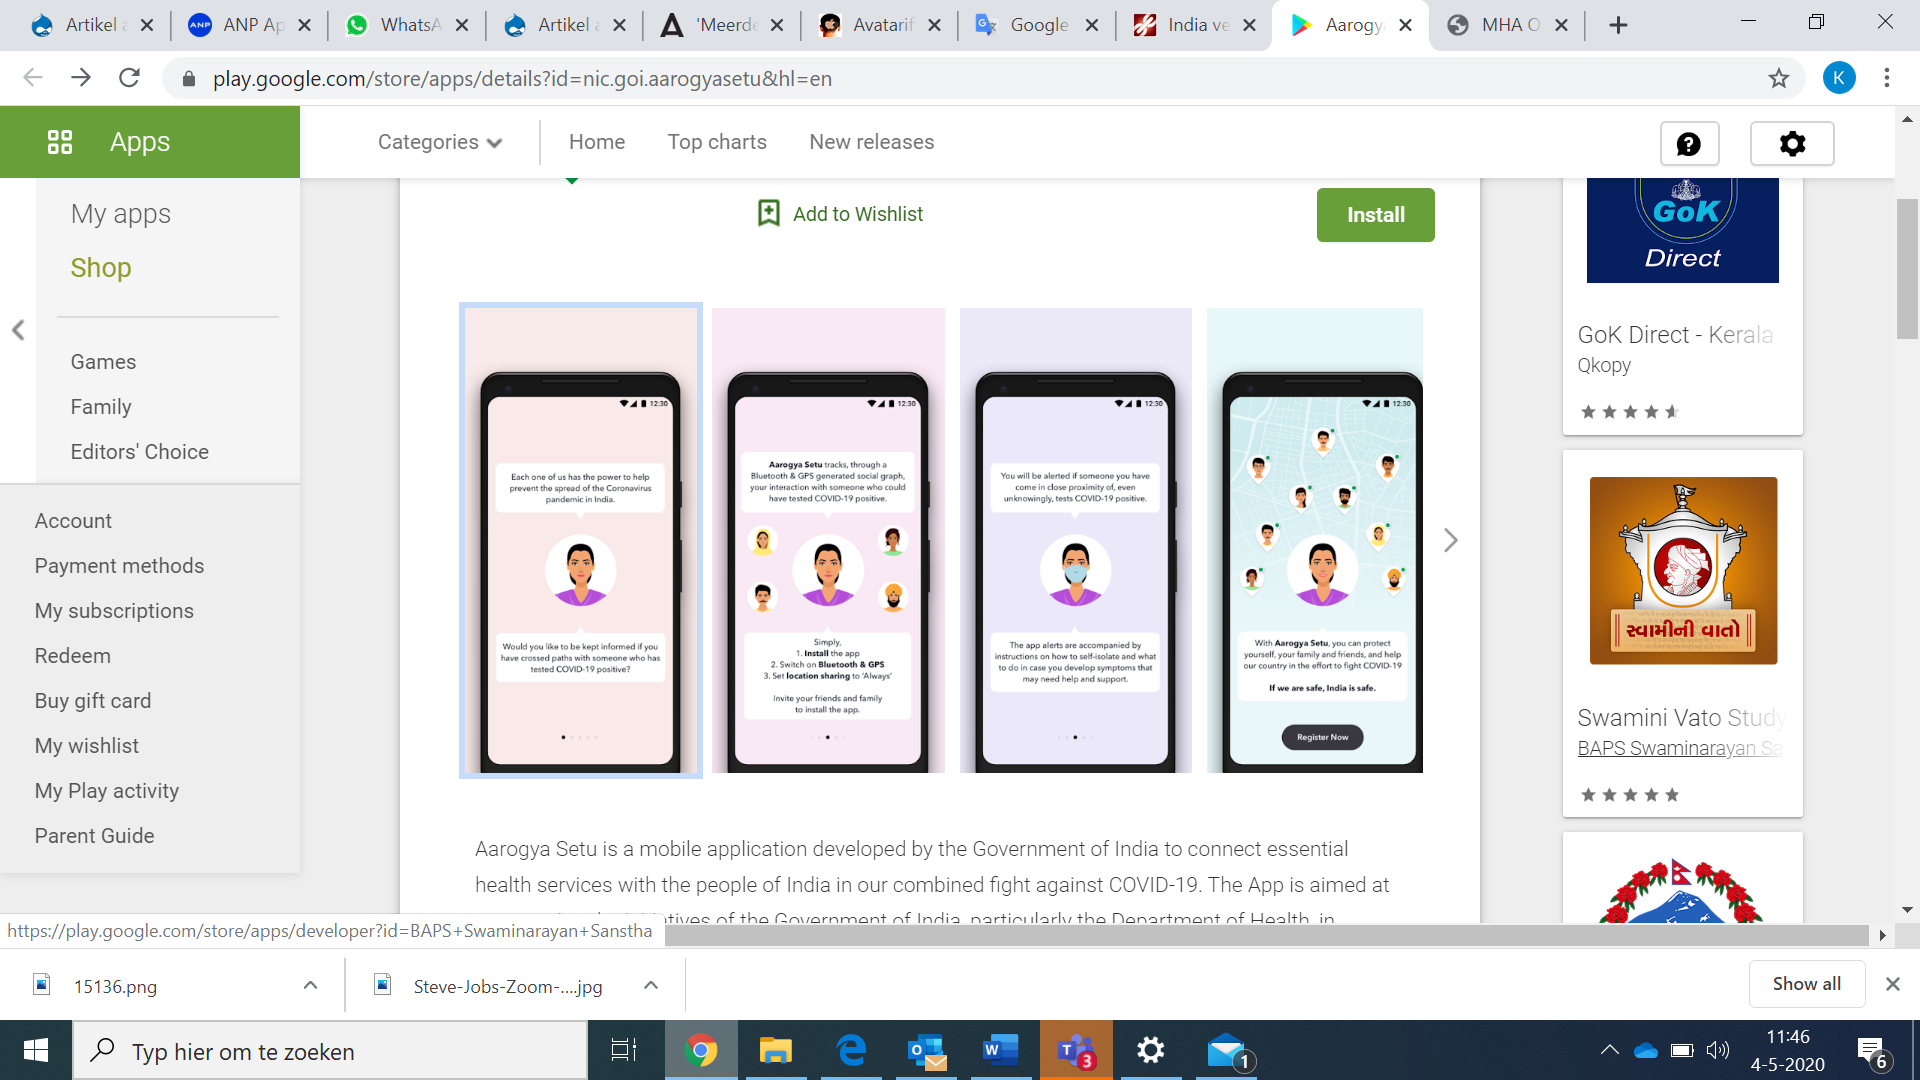Bookmark this page with star icon
1920x1080 pixels.
click(1778, 78)
